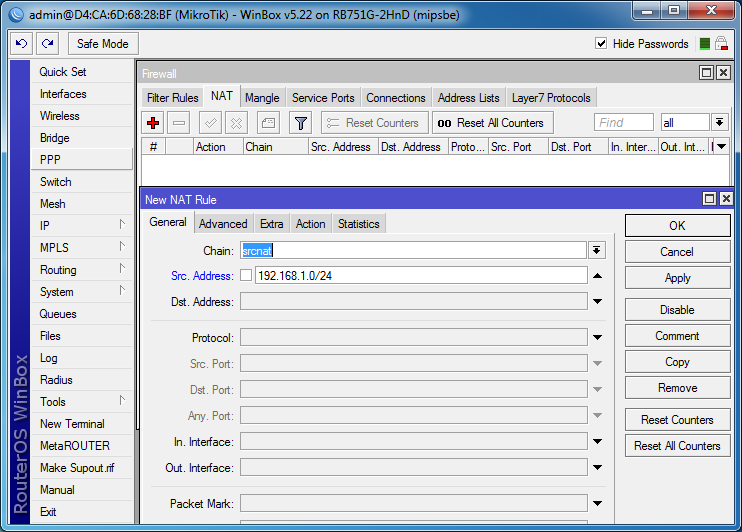
Task: Click the comment note icon in Firewall toolbar
Action: click(268, 123)
